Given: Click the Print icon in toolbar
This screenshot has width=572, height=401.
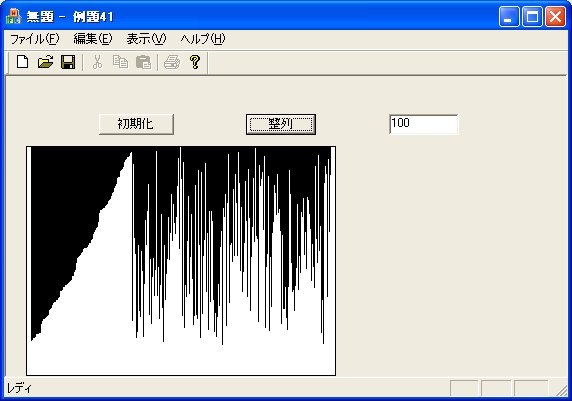Looking at the screenshot, I should 172,62.
